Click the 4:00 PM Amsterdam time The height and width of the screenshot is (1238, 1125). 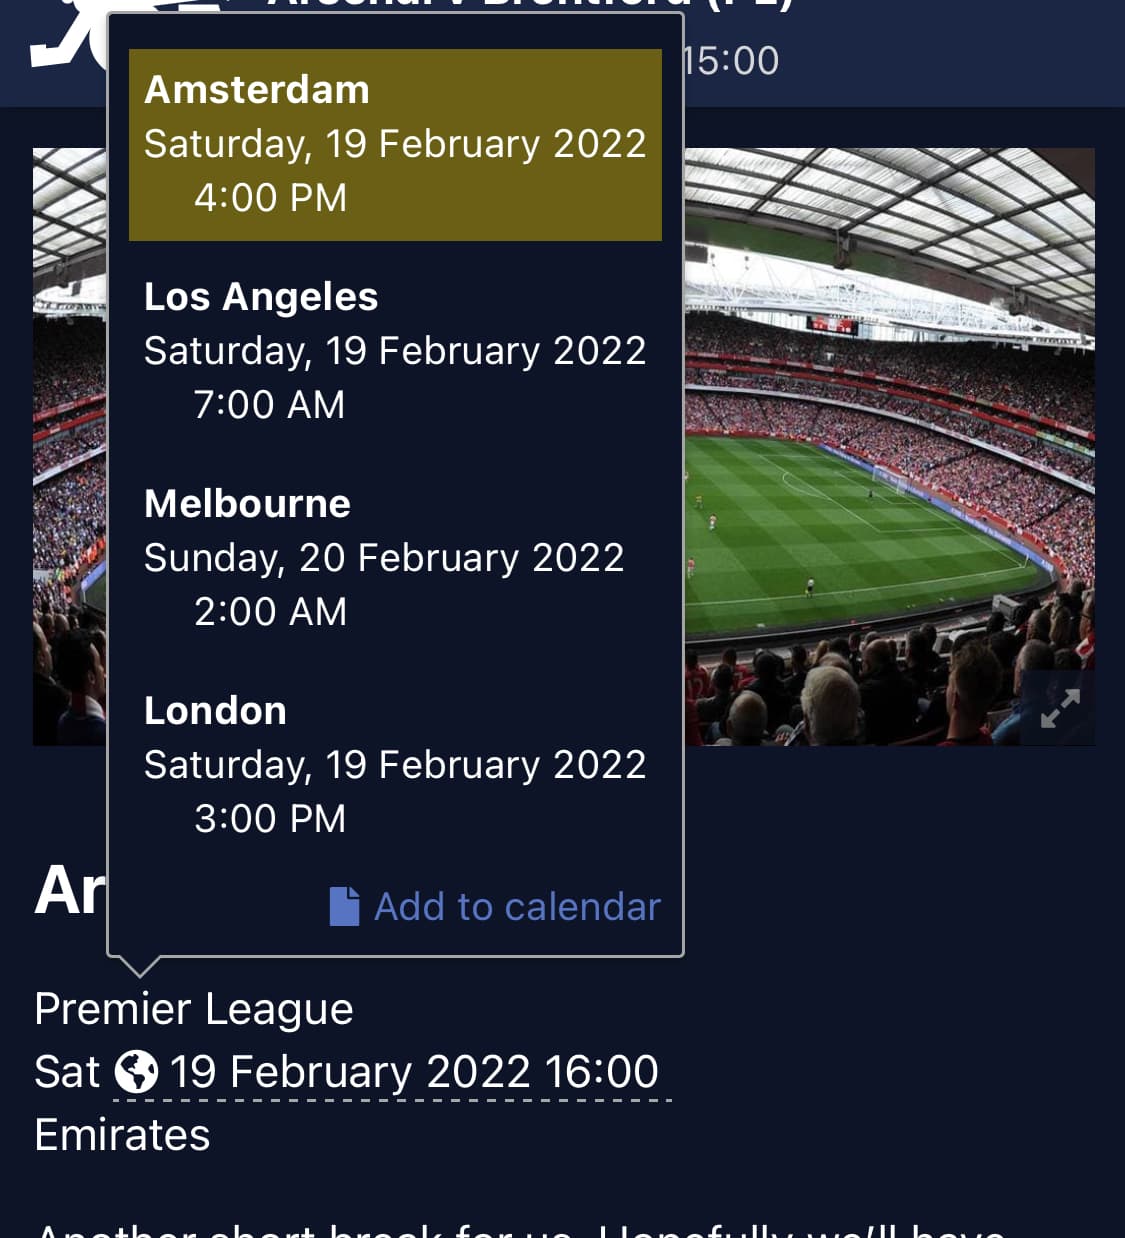(x=270, y=198)
